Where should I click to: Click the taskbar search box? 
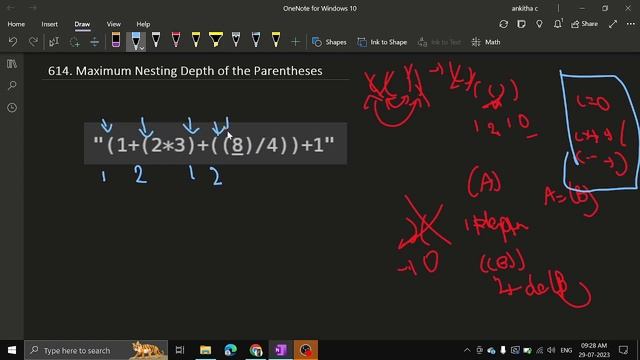click(96, 350)
